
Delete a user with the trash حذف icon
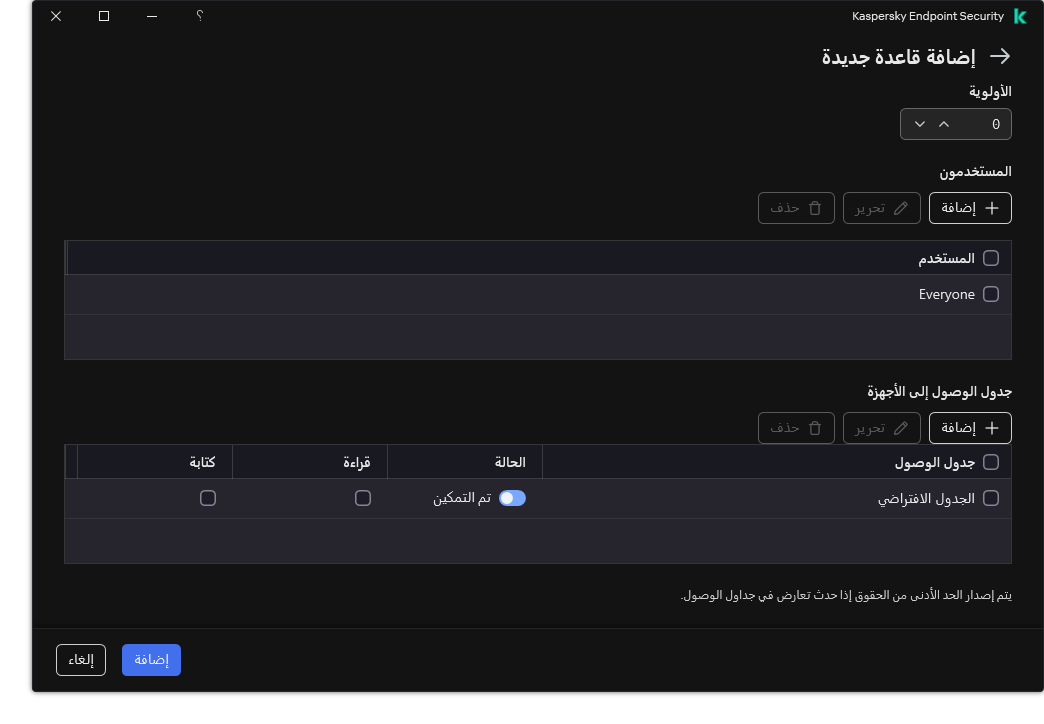[796, 208]
